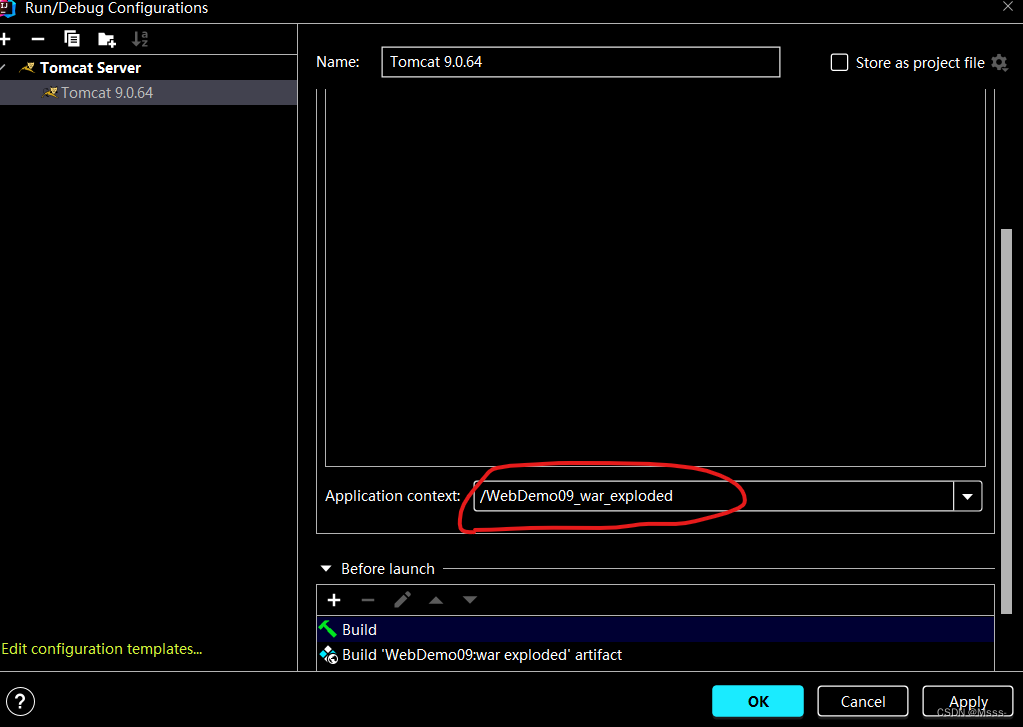This screenshot has height=727, width=1023.
Task: Copy the selected configuration
Action: pos(72,39)
